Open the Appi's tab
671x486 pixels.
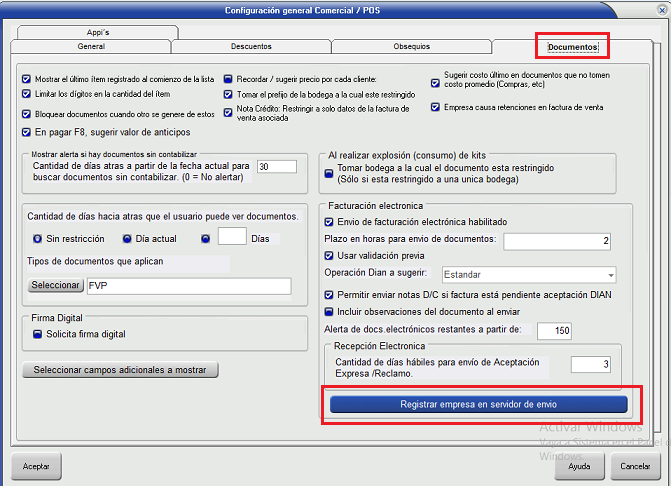click(98, 33)
